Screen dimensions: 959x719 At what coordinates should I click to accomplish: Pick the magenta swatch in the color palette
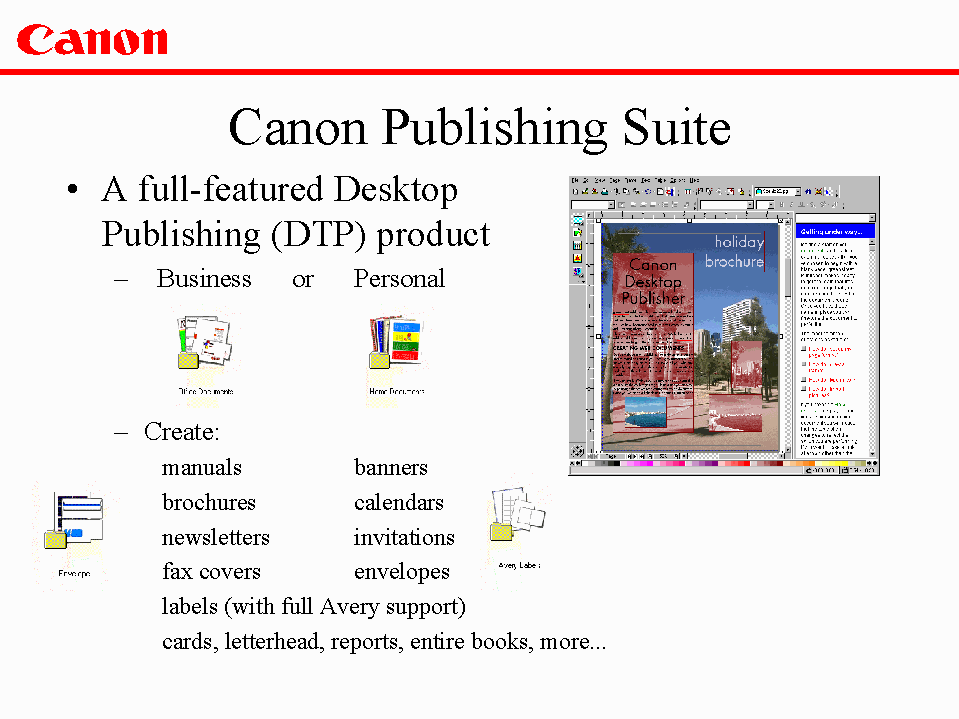pos(646,464)
